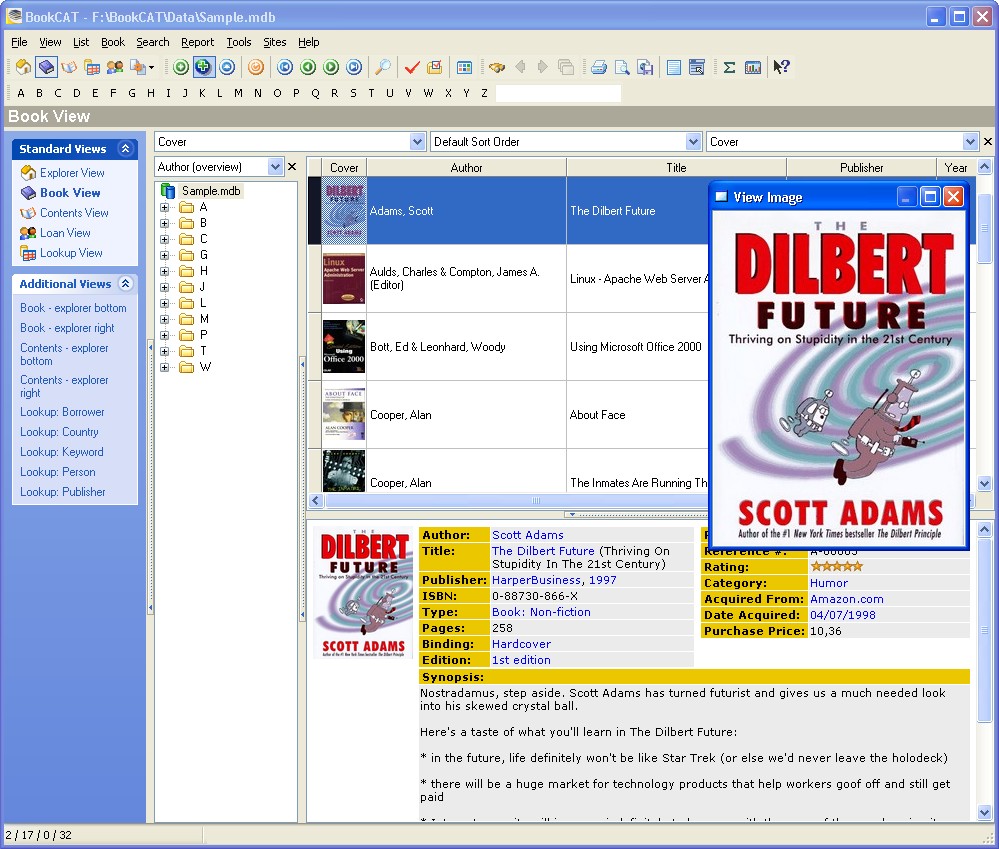This screenshot has height=849, width=999.
Task: Click the green plus Add toolbar icon
Action: pyautogui.click(x=181, y=67)
